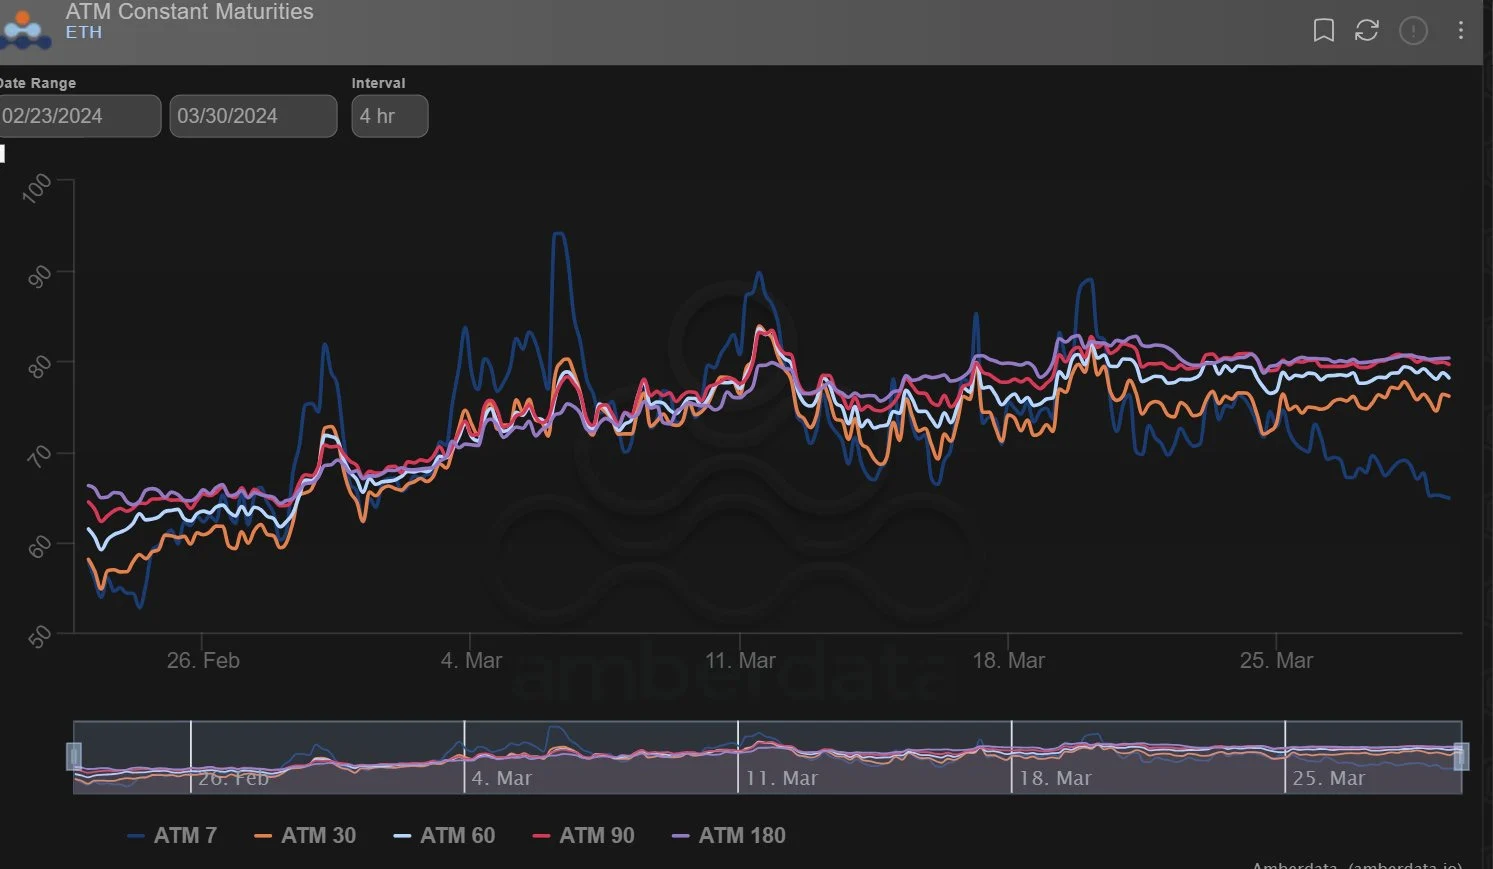Viewport: 1493px width, 869px height.
Task: Click the 11. Mar x-axis label
Action: (x=740, y=661)
